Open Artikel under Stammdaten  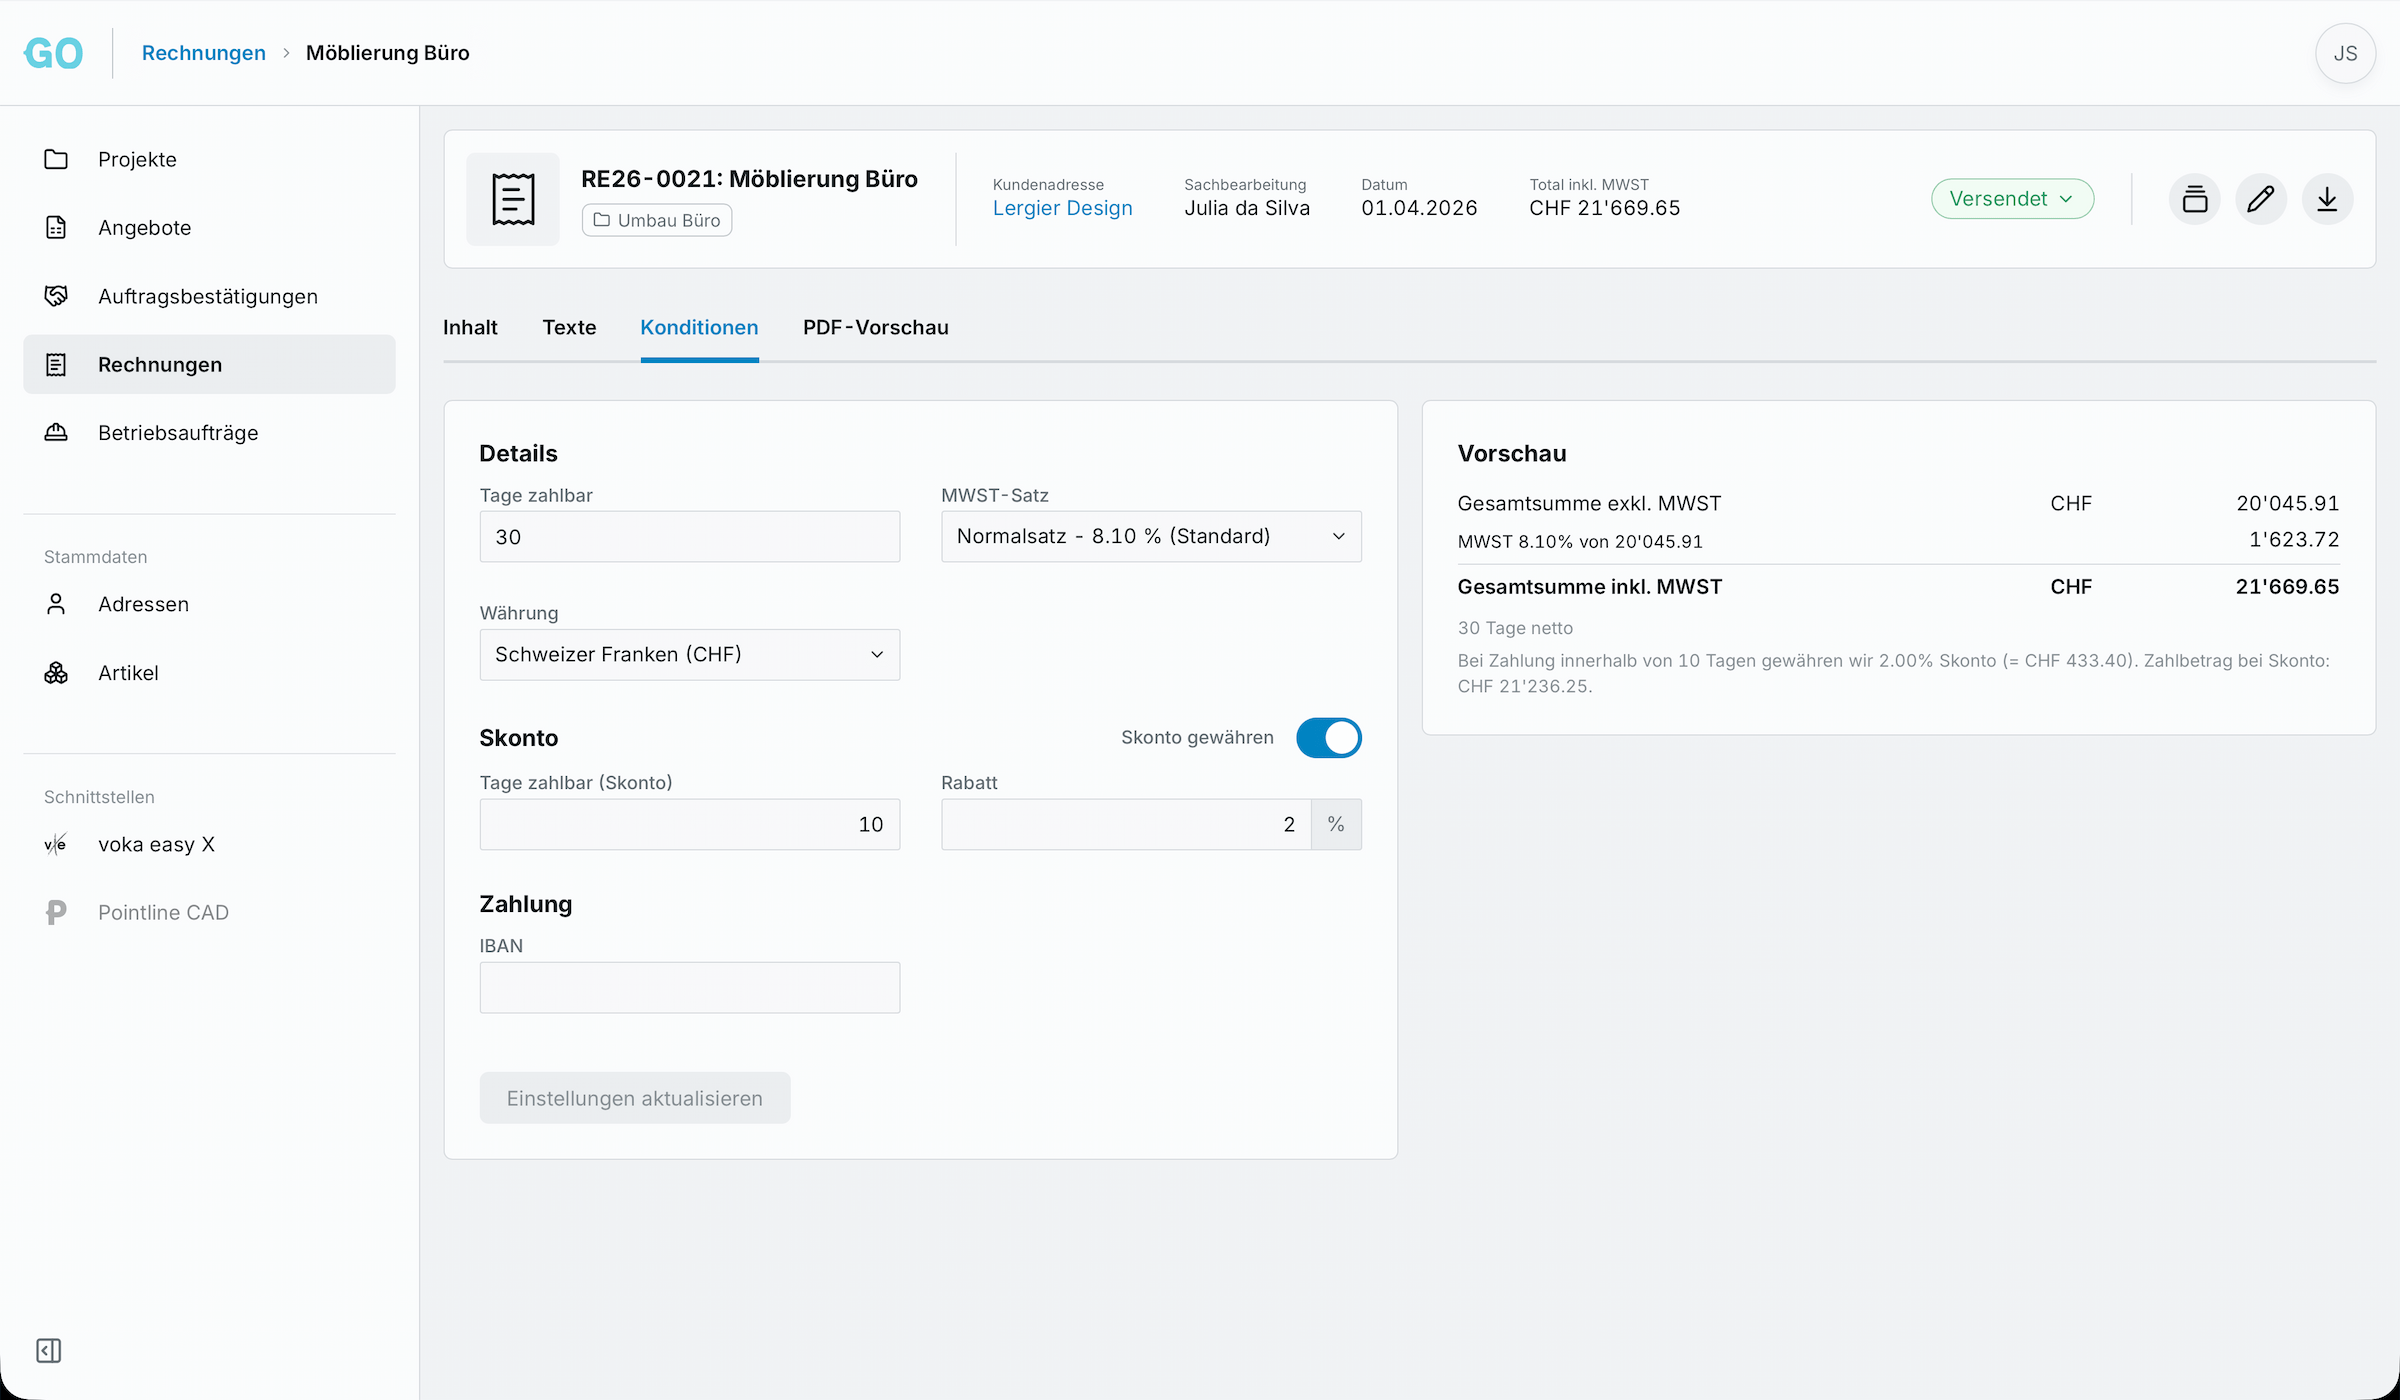pyautogui.click(x=209, y=673)
